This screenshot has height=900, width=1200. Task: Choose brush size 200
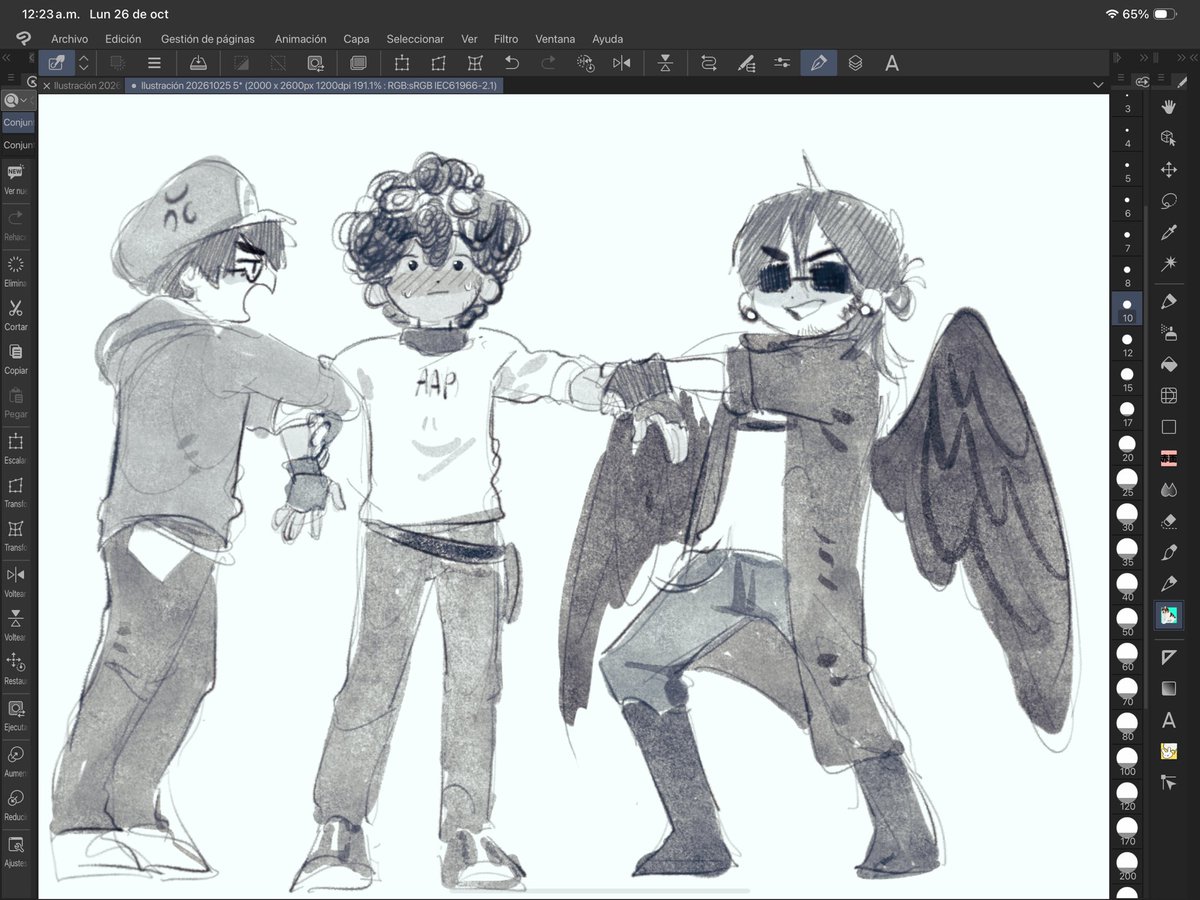tap(1127, 868)
